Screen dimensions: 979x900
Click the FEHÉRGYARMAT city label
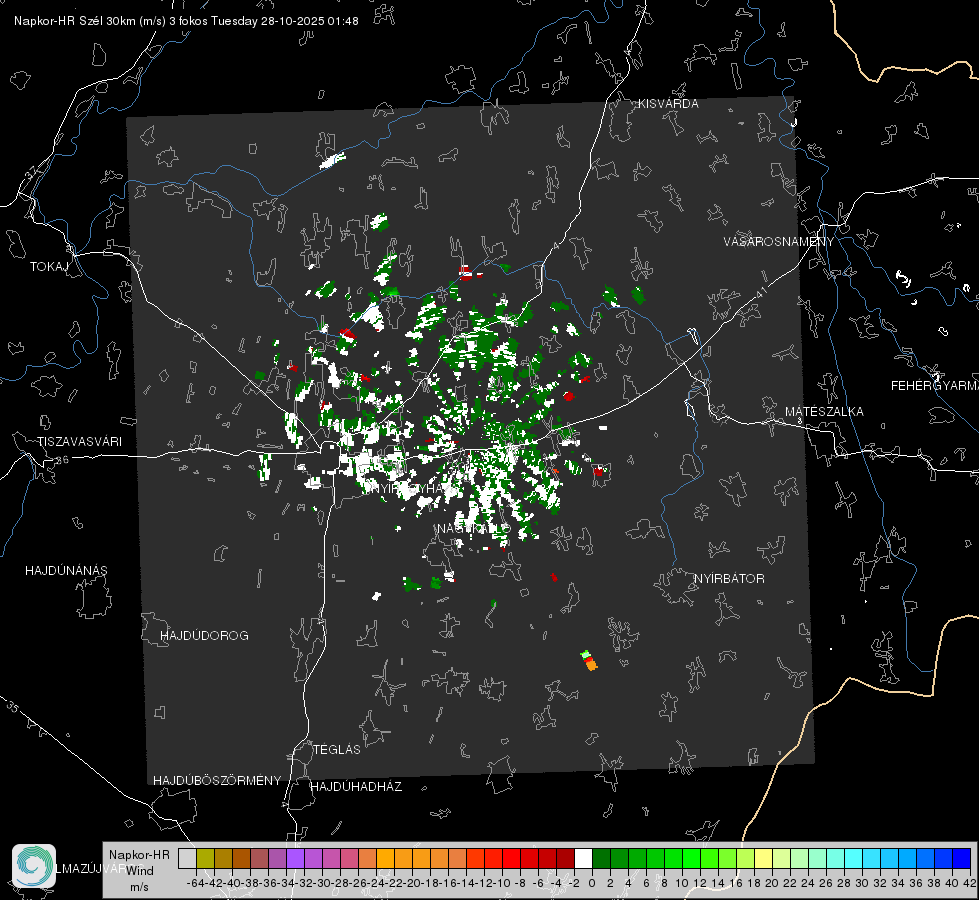coord(934,386)
